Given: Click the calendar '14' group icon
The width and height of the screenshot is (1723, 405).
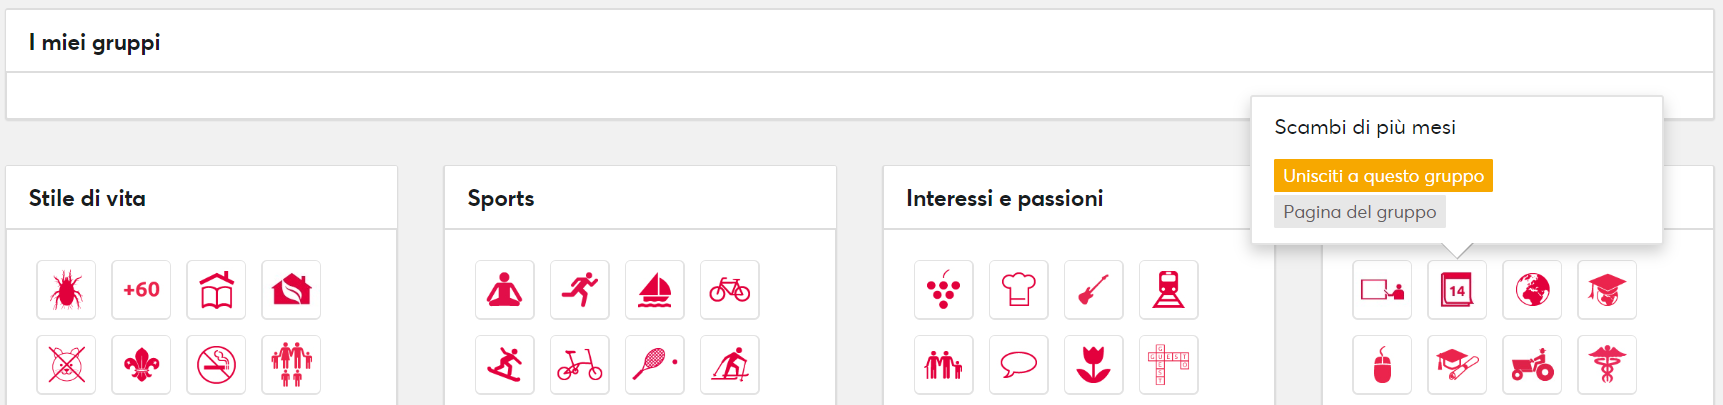Looking at the screenshot, I should point(1456,290).
